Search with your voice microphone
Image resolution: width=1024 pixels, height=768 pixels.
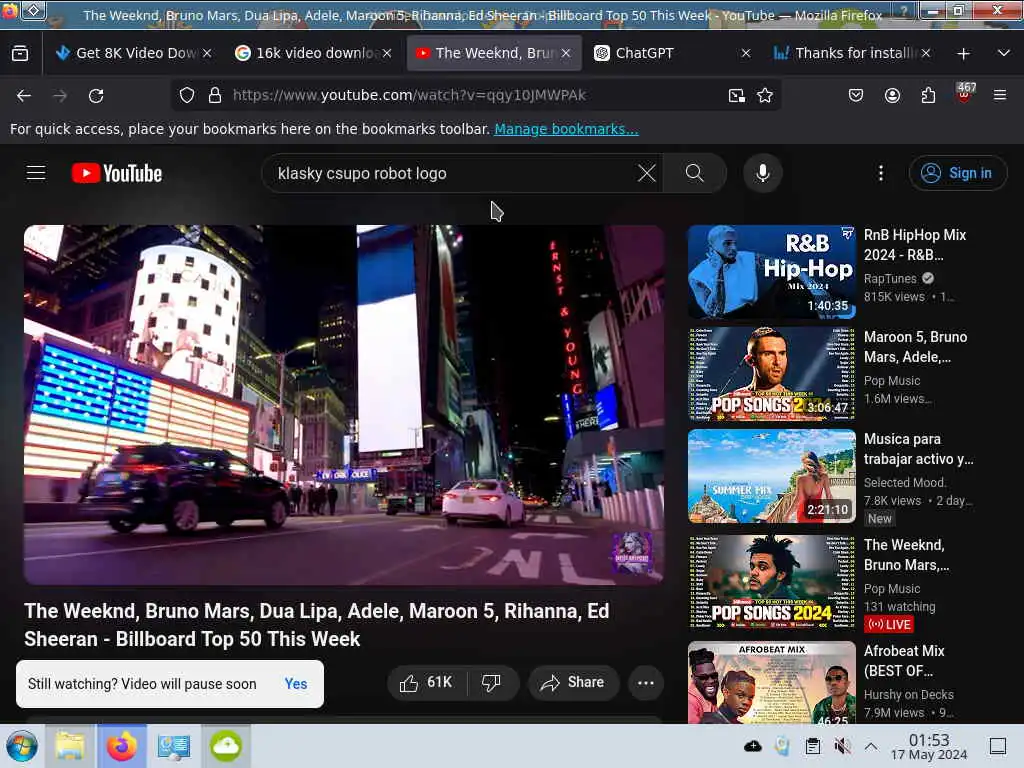762,173
